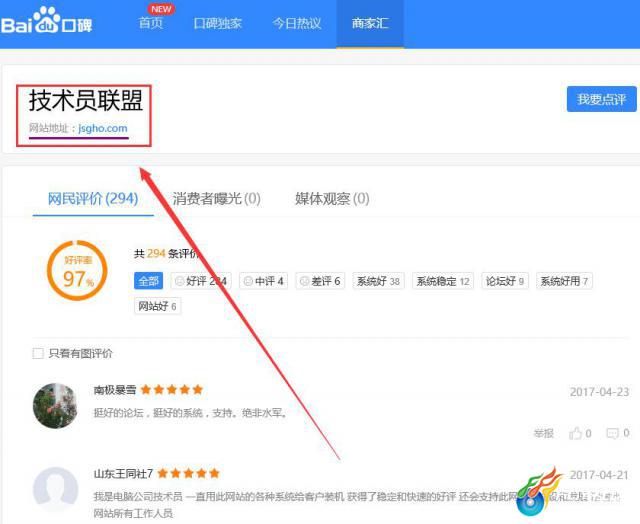Click 南极暴雪's five-star rating
This screenshot has height=524, width=640.
tap(171, 390)
